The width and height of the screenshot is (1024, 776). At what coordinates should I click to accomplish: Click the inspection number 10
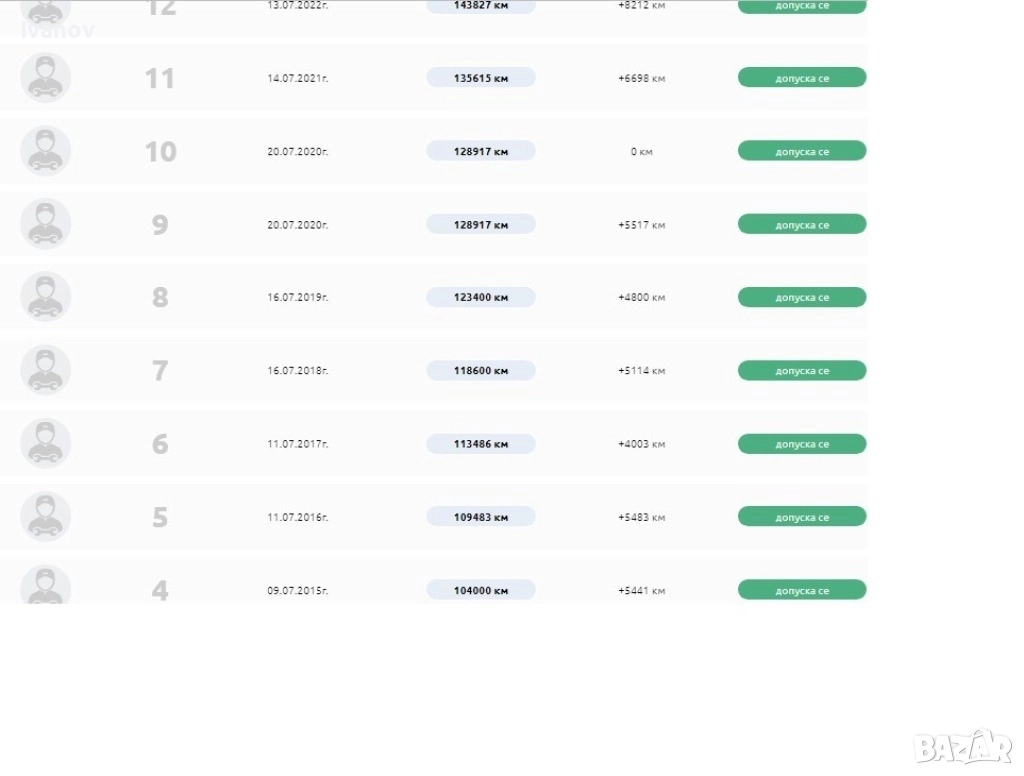(160, 151)
